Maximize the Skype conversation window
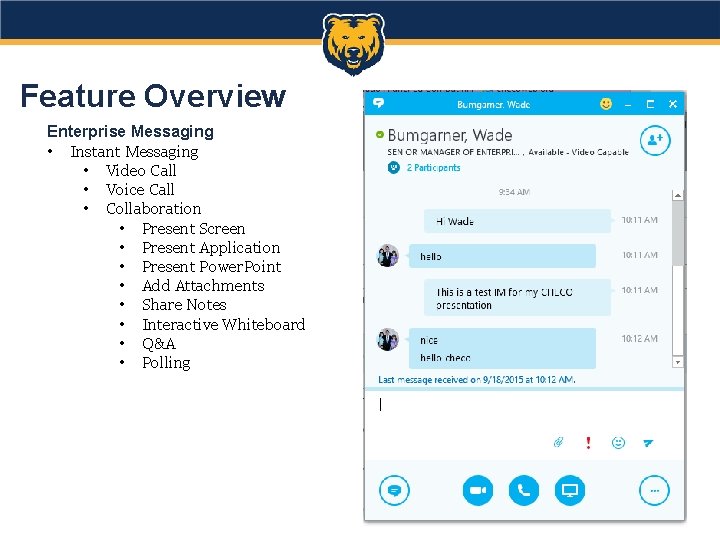The width and height of the screenshot is (720, 540). click(650, 104)
